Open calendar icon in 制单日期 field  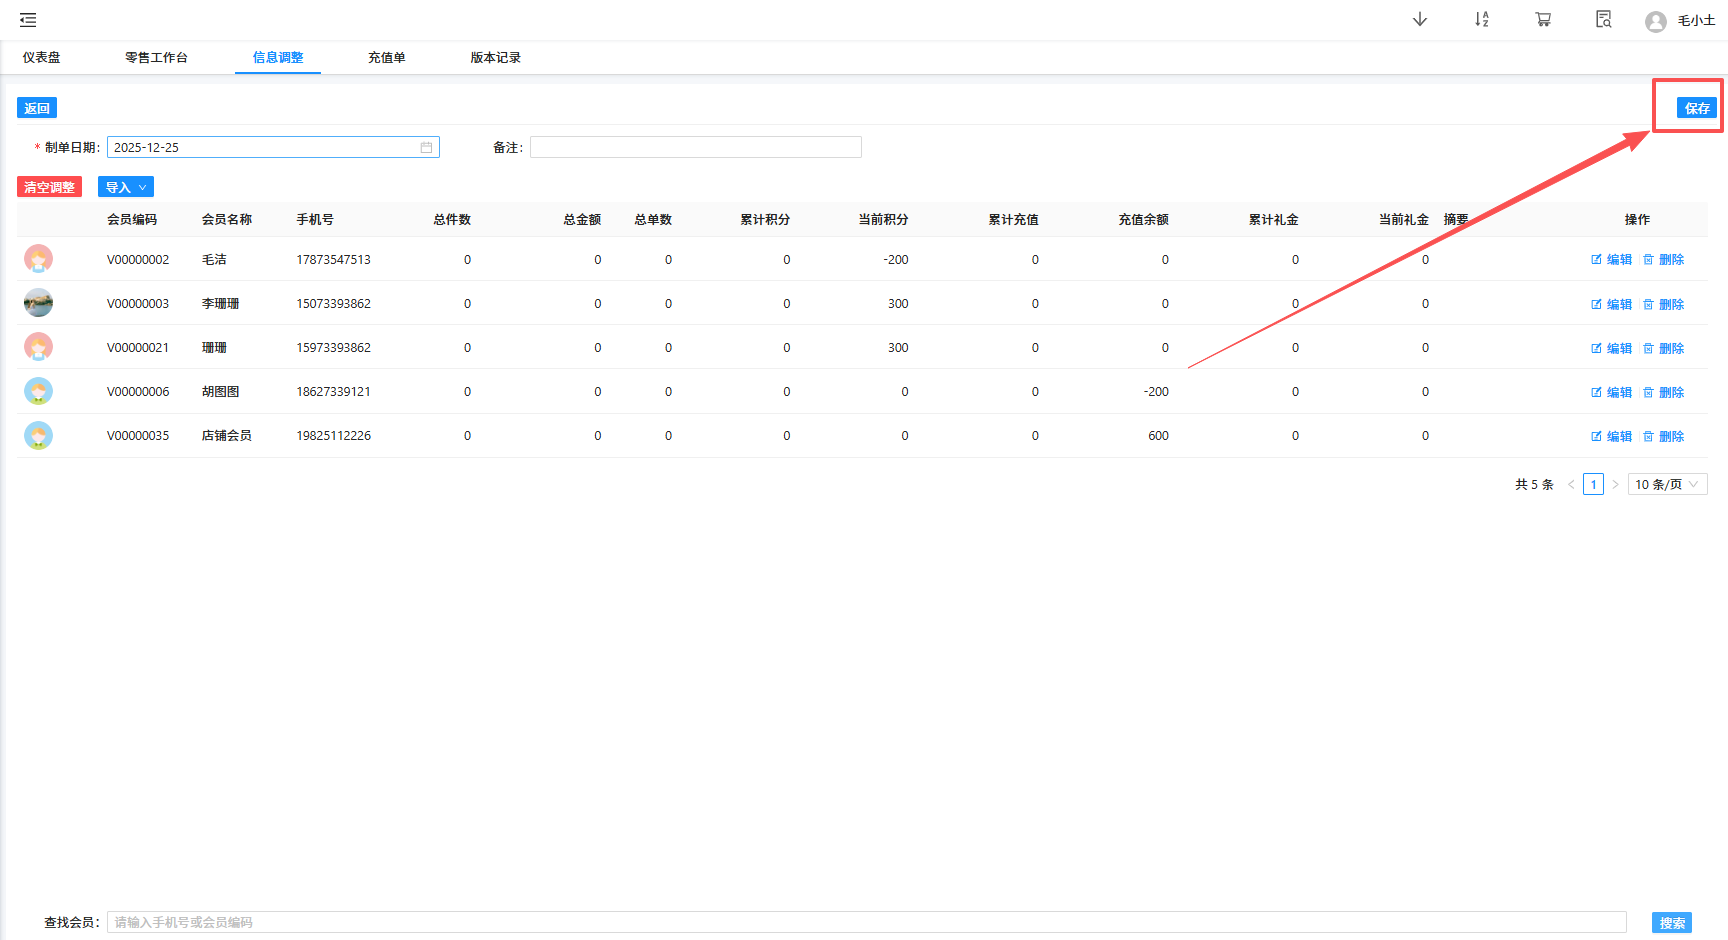click(x=426, y=148)
